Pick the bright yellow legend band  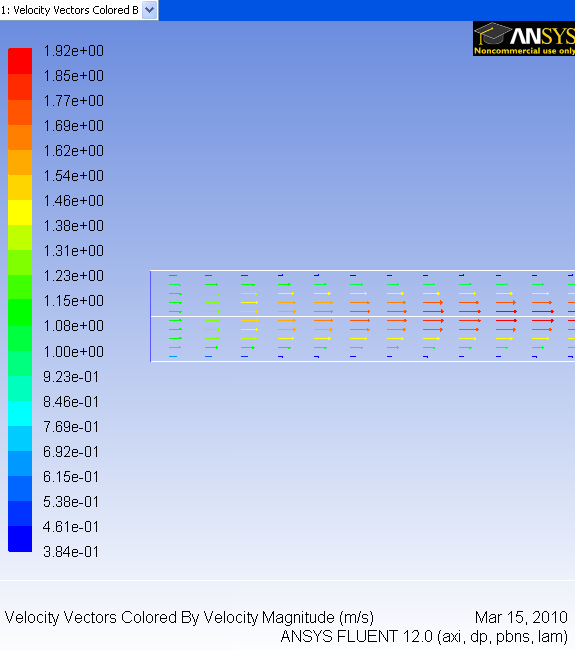(20, 212)
